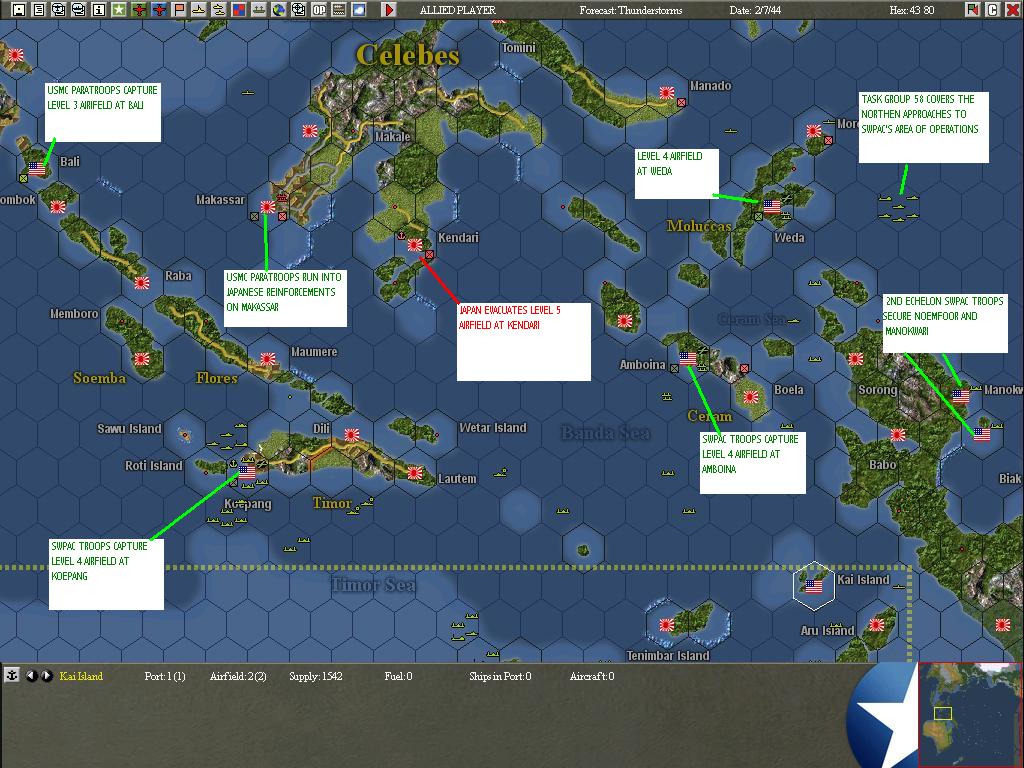The height and width of the screenshot is (768, 1024).
Task: Click the green star toolbar icon
Action: pyautogui.click(x=119, y=10)
